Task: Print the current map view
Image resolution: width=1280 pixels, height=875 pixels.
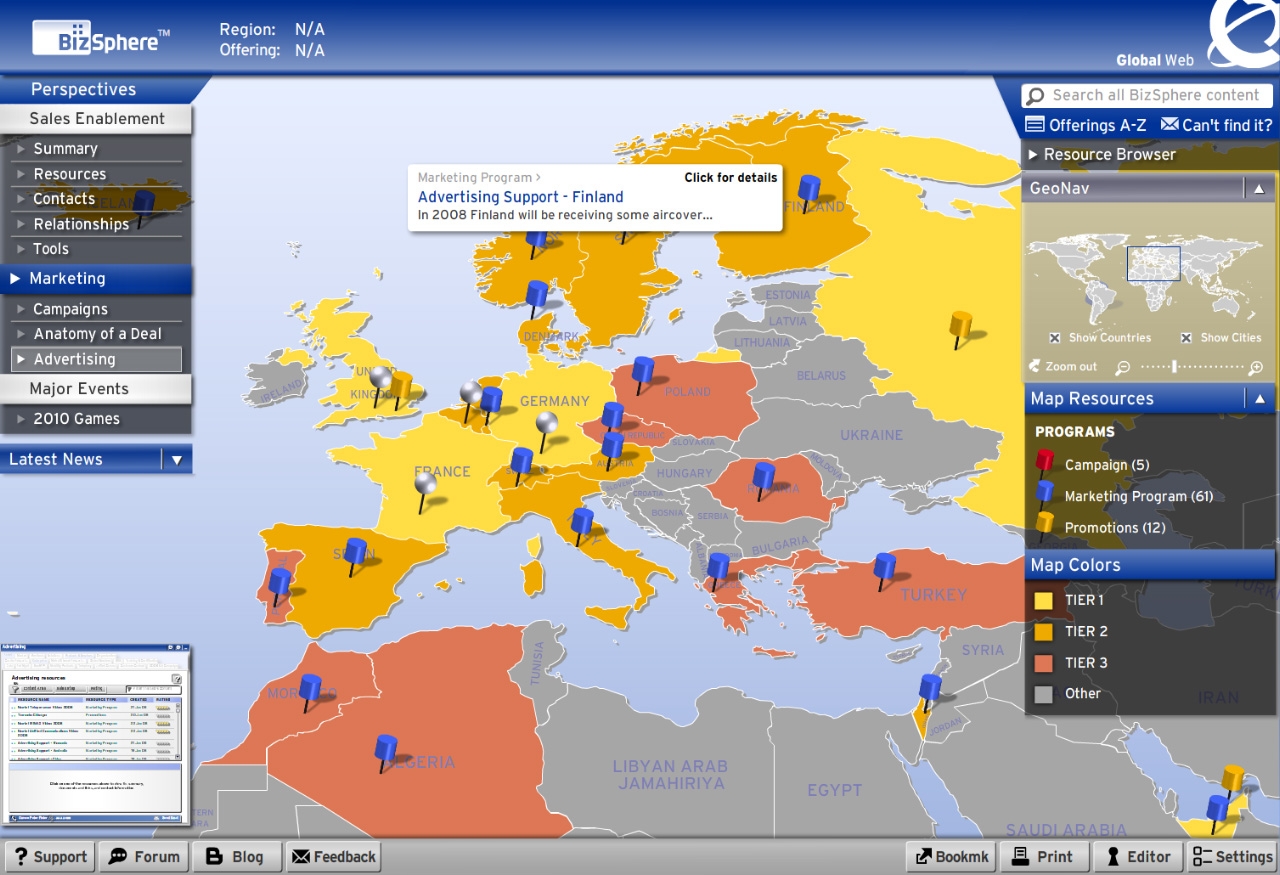Action: click(x=1043, y=857)
